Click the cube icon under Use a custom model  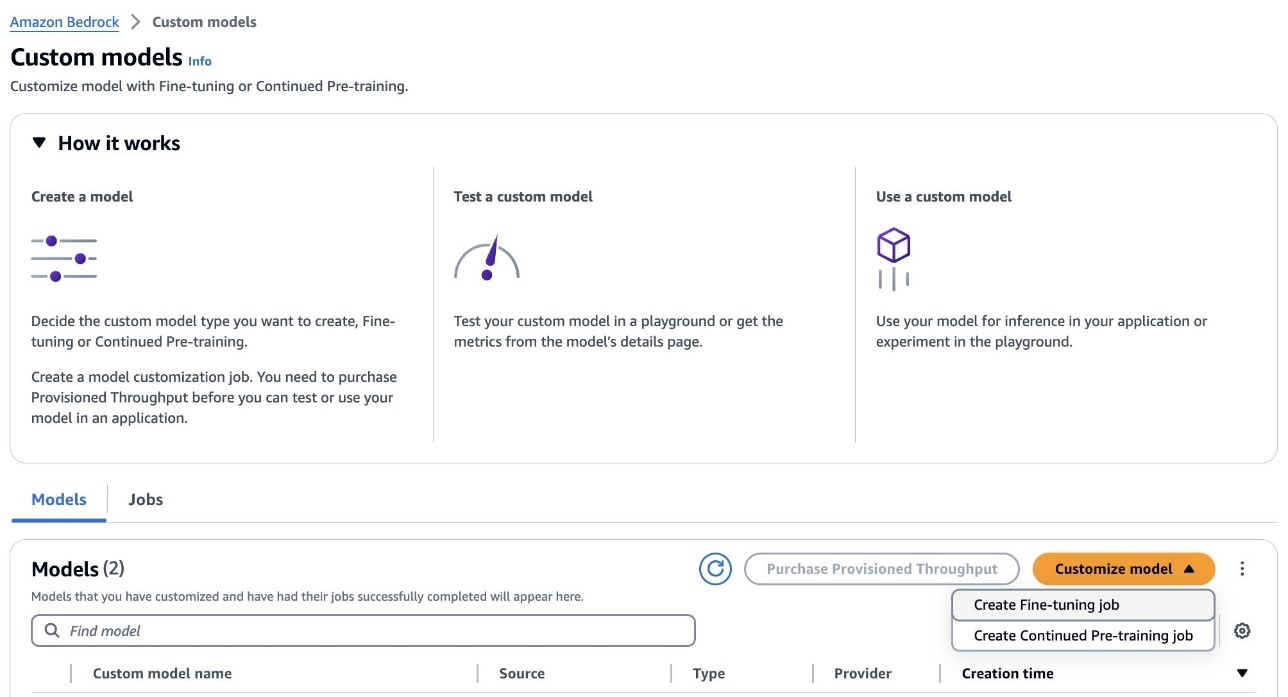tap(893, 246)
